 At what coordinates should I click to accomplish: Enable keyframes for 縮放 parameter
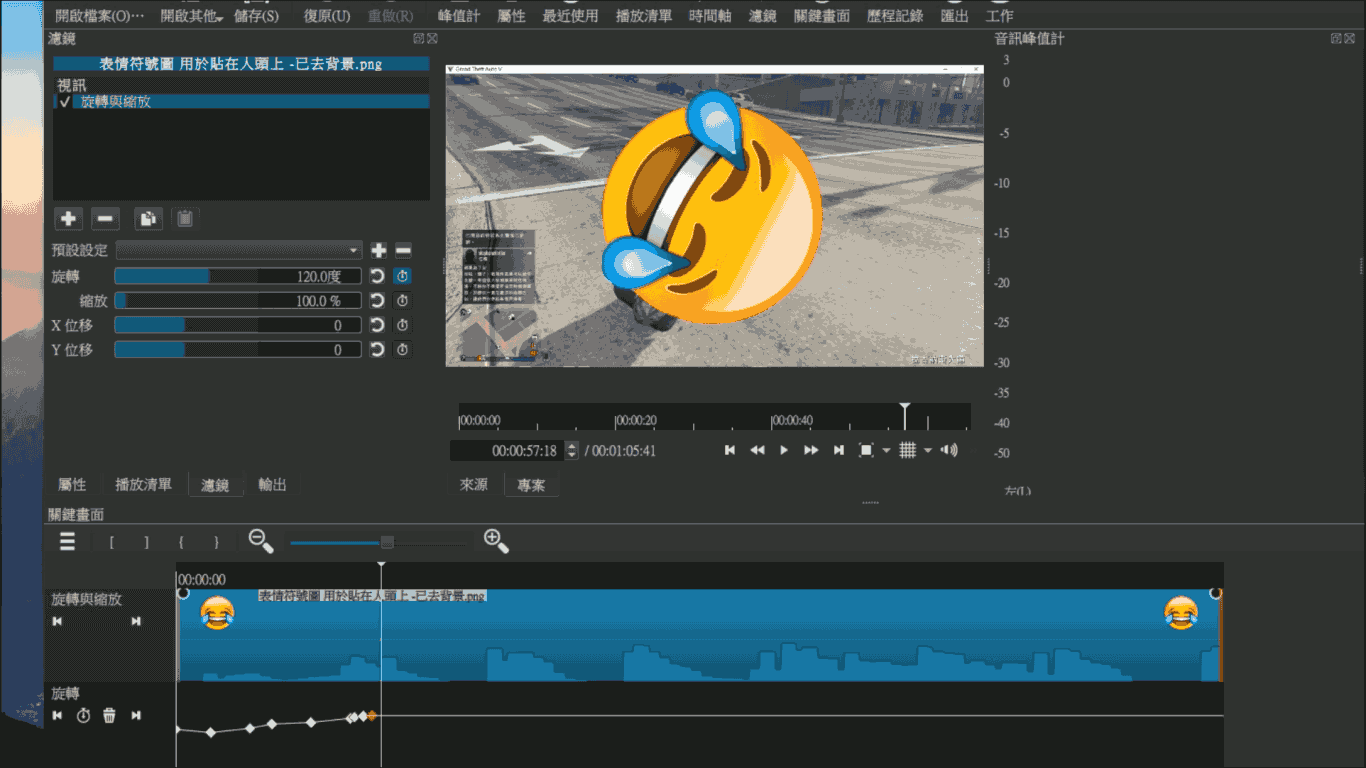coord(402,300)
